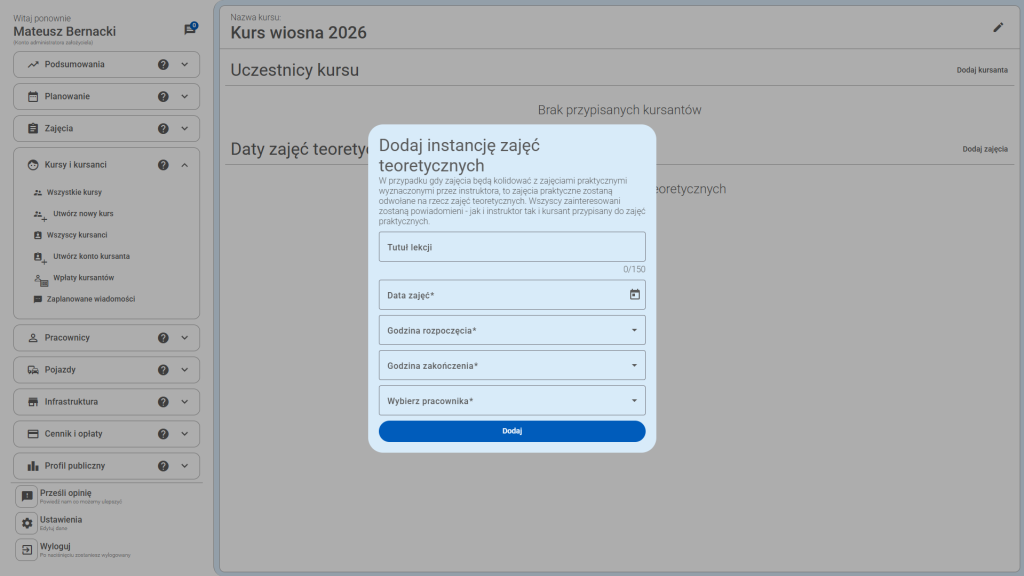This screenshot has width=1024, height=576.
Task: Click the Dodaj kursanta link
Action: 981,71
